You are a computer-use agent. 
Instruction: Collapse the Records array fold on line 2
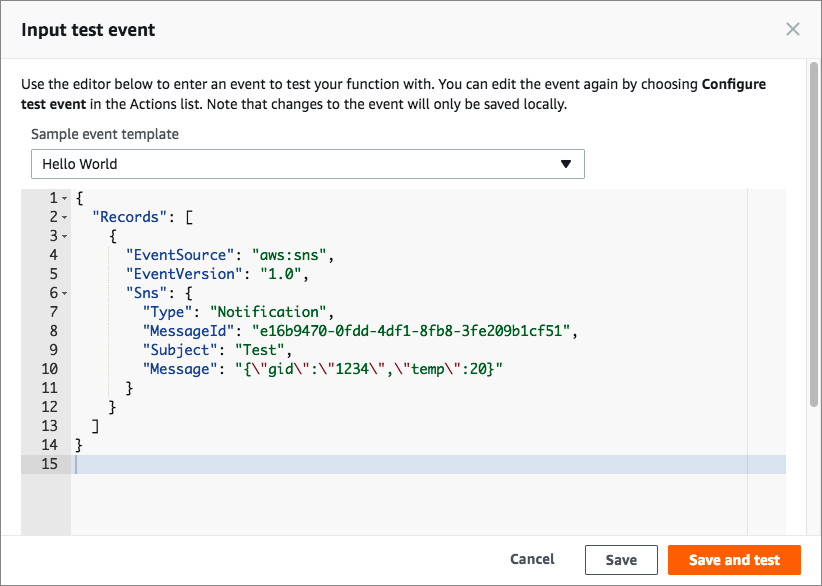pyautogui.click(x=65, y=217)
